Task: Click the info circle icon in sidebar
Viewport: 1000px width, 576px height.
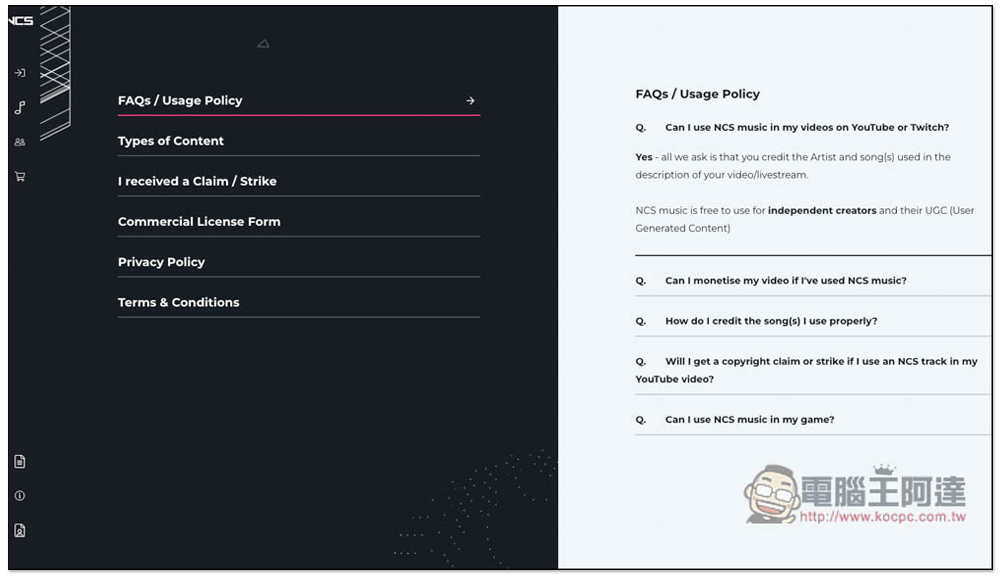Action: click(20, 496)
